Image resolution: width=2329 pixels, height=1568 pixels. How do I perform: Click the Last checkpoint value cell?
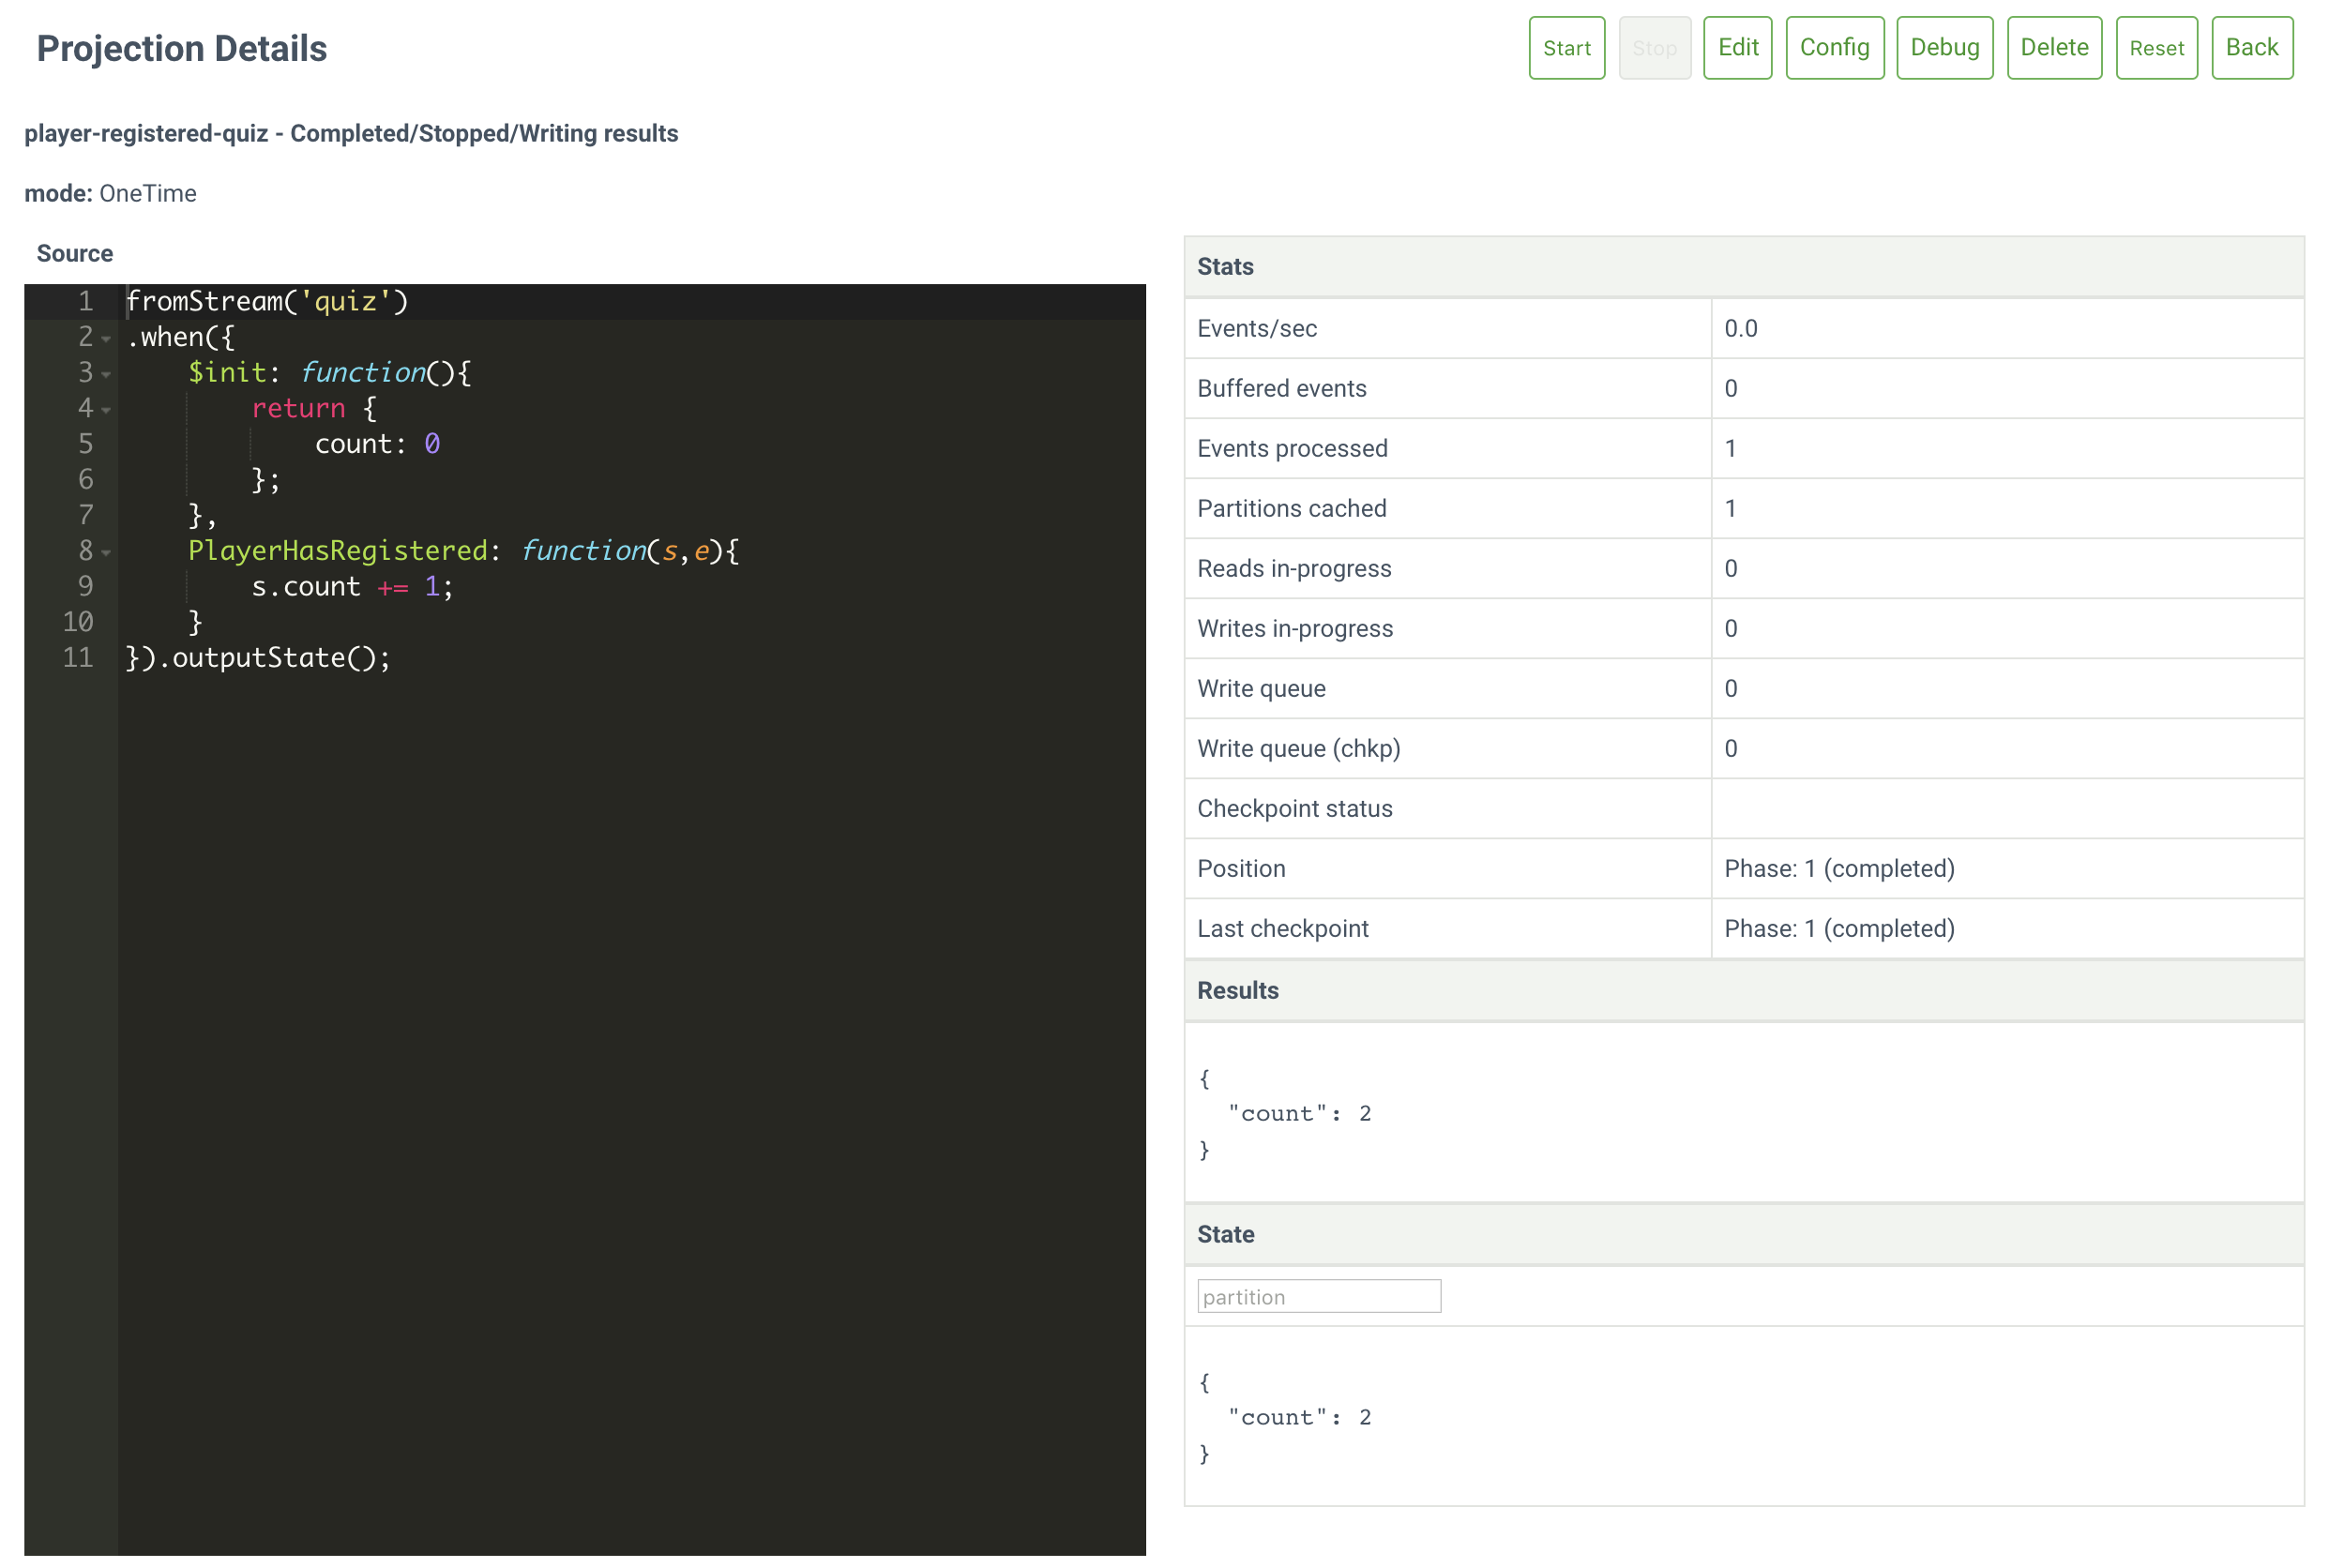coord(1838,928)
